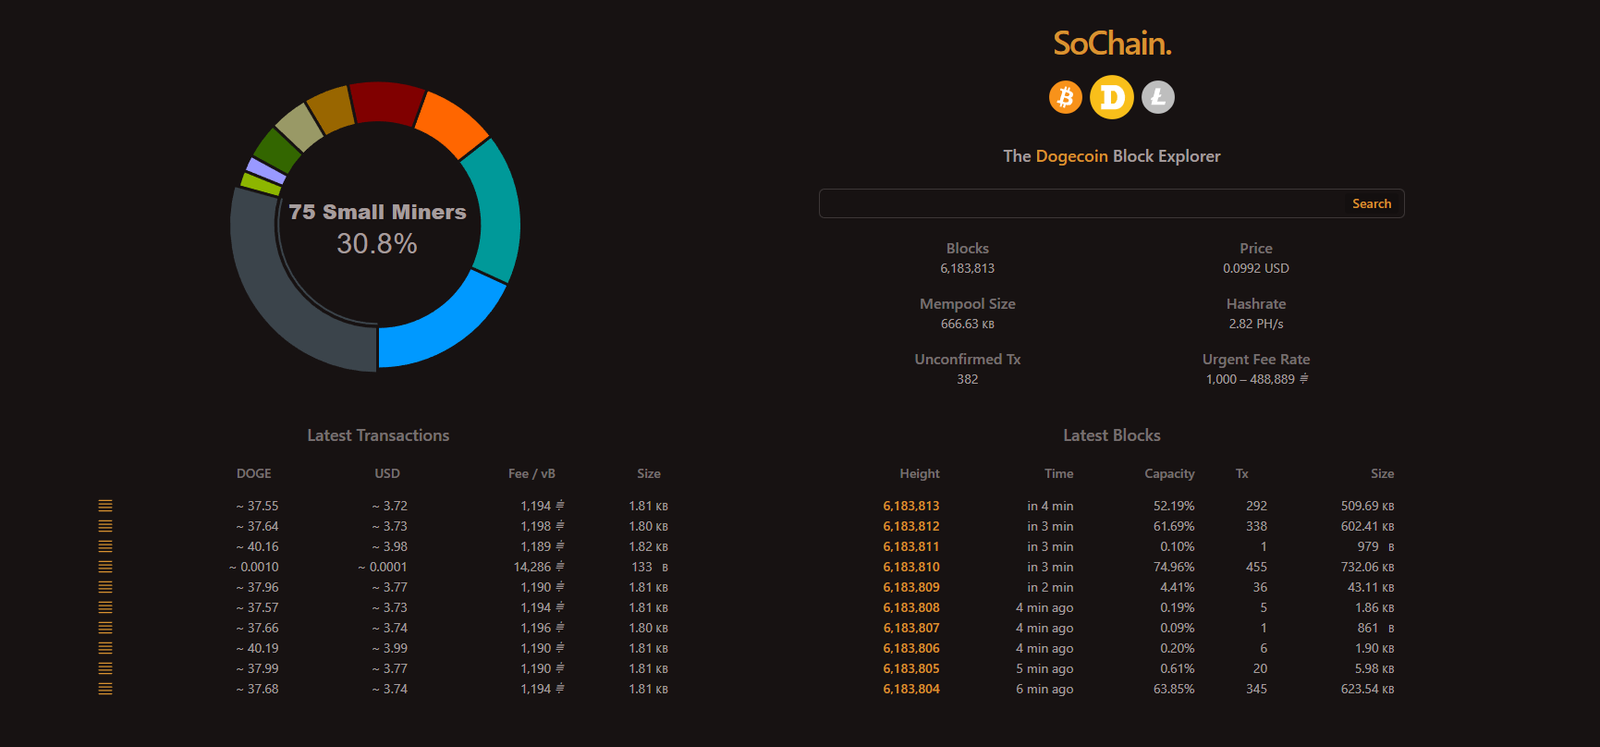Open block height 6,183,809
Image resolution: width=1600 pixels, height=747 pixels.
click(911, 587)
